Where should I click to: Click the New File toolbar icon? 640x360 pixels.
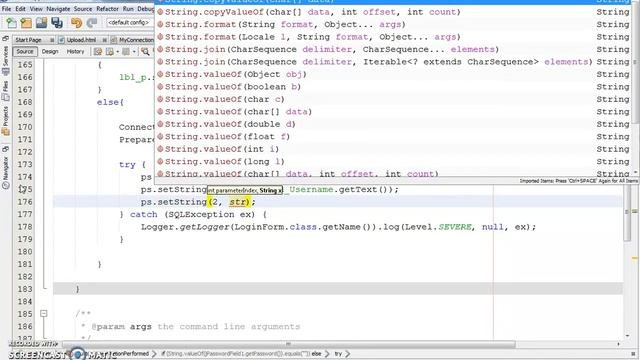tap(11, 23)
